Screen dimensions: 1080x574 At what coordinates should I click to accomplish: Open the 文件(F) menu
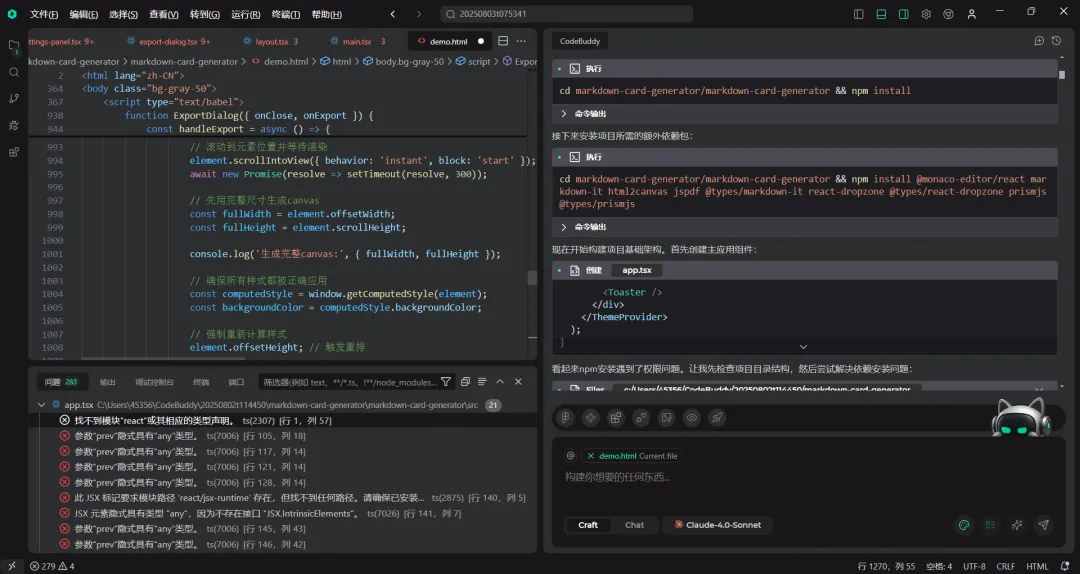pyautogui.click(x=44, y=14)
